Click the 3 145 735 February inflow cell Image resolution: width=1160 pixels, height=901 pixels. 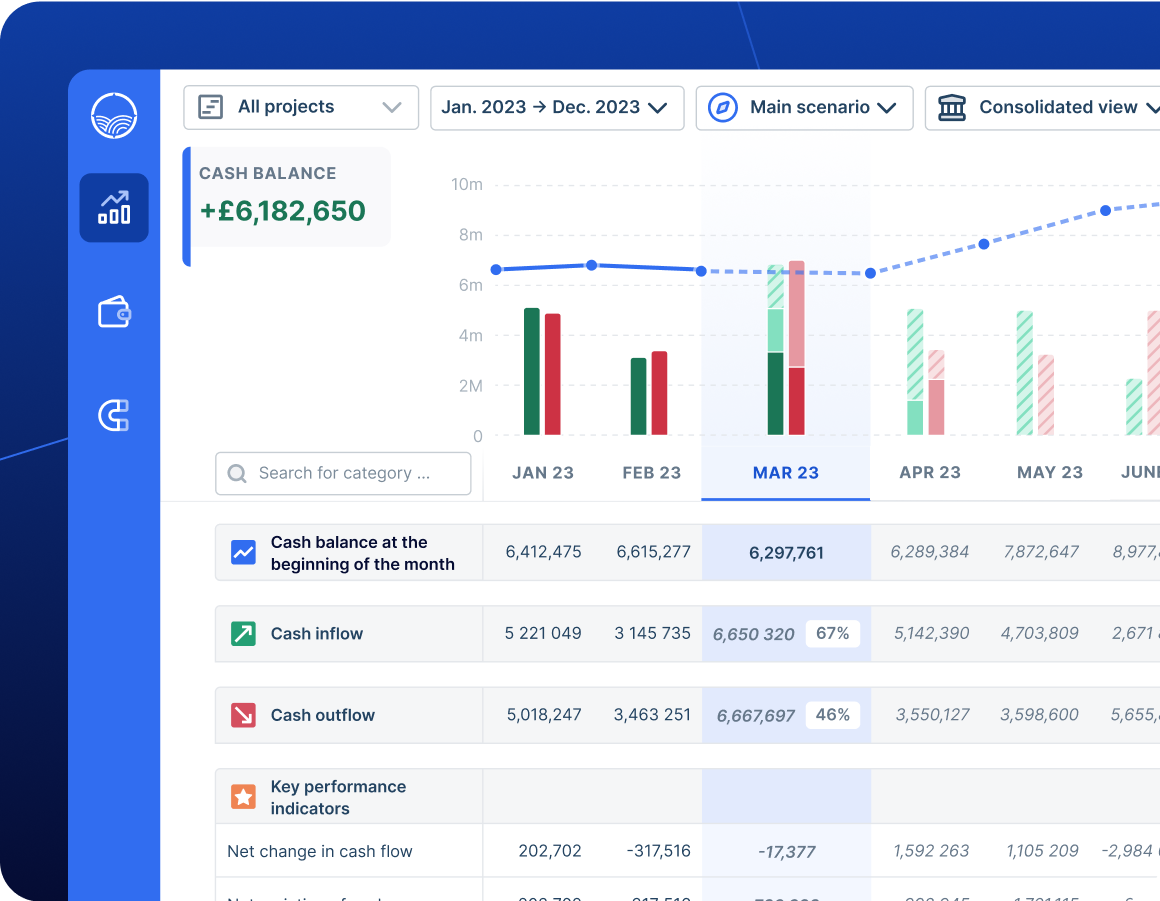652,633
